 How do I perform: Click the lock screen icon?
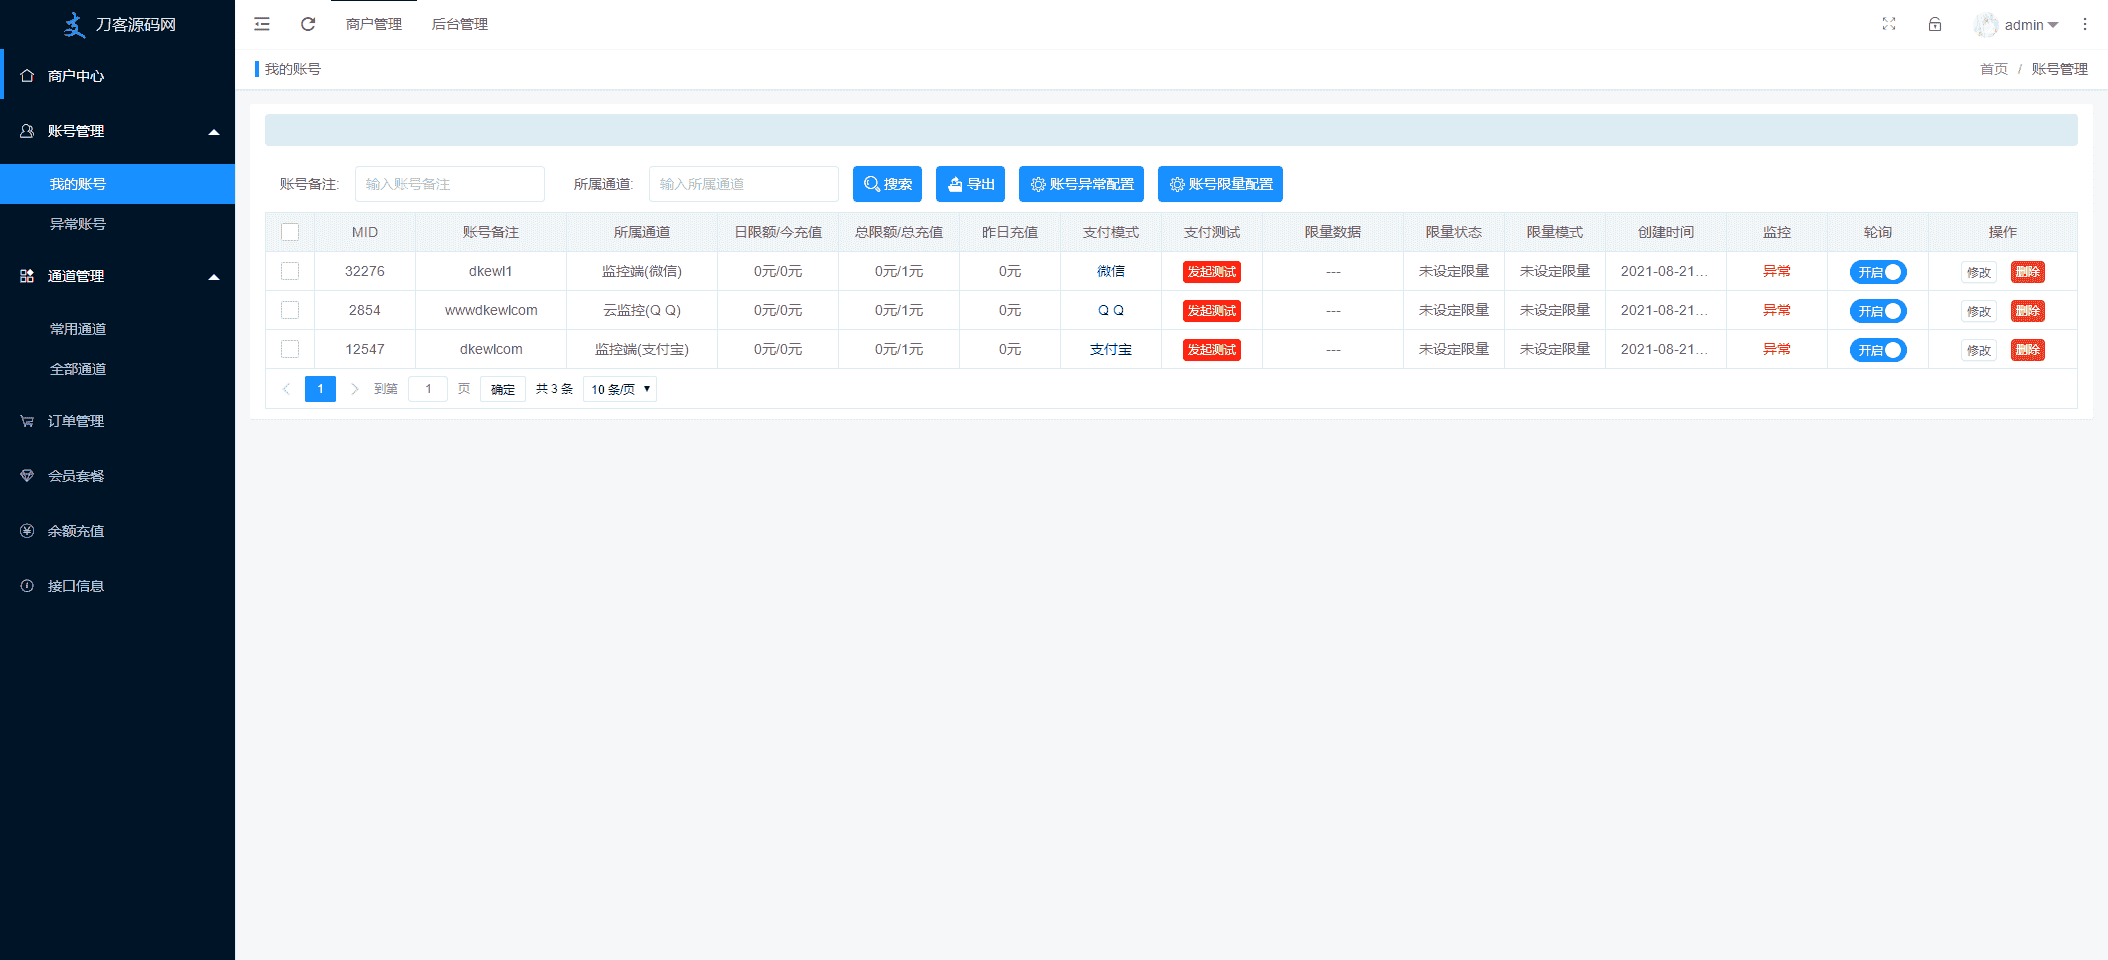coord(1934,24)
